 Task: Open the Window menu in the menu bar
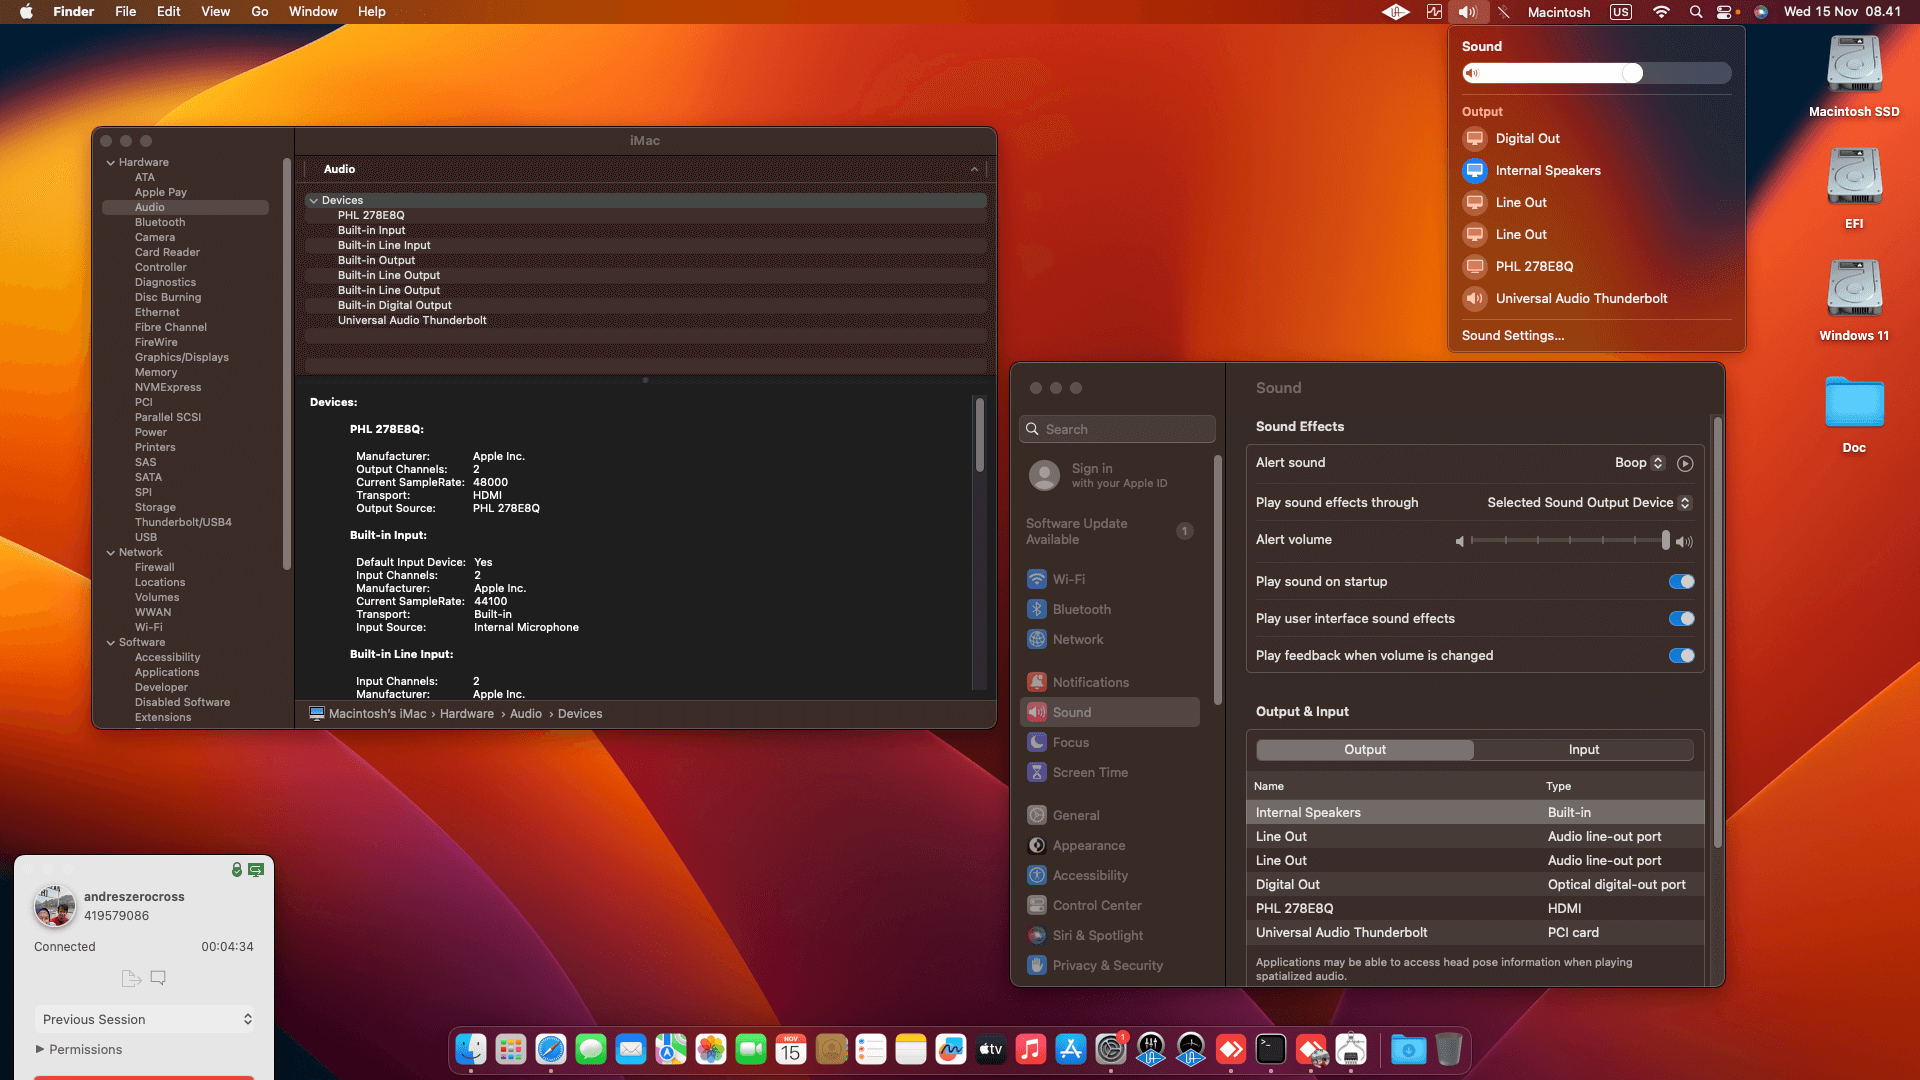click(x=313, y=12)
